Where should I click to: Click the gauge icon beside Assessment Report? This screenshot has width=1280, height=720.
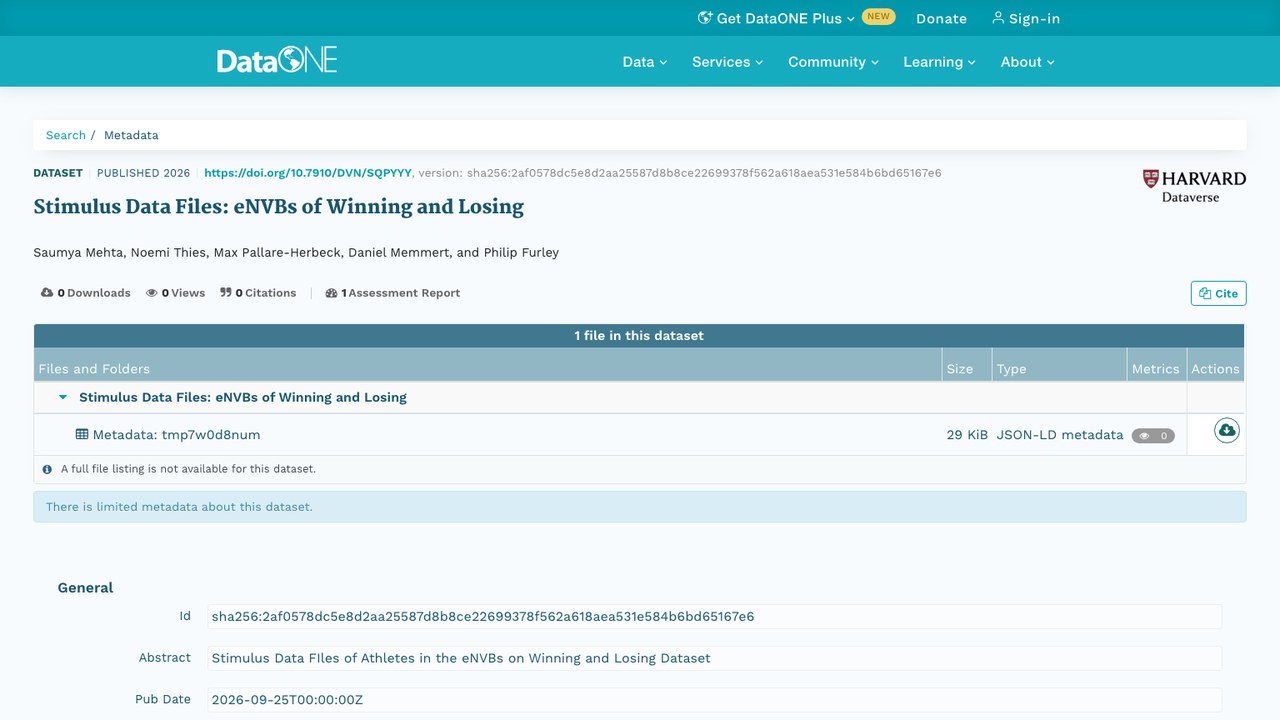click(331, 293)
